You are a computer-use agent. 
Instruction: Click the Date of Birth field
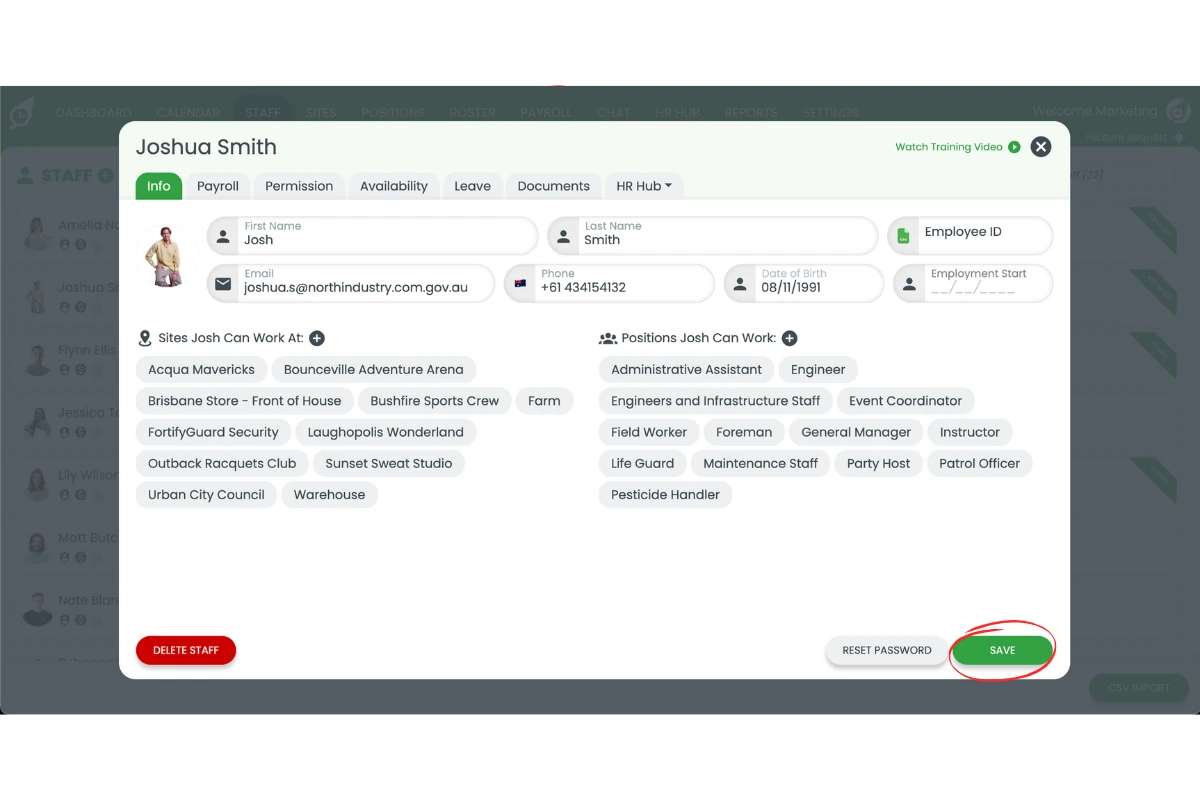804,283
